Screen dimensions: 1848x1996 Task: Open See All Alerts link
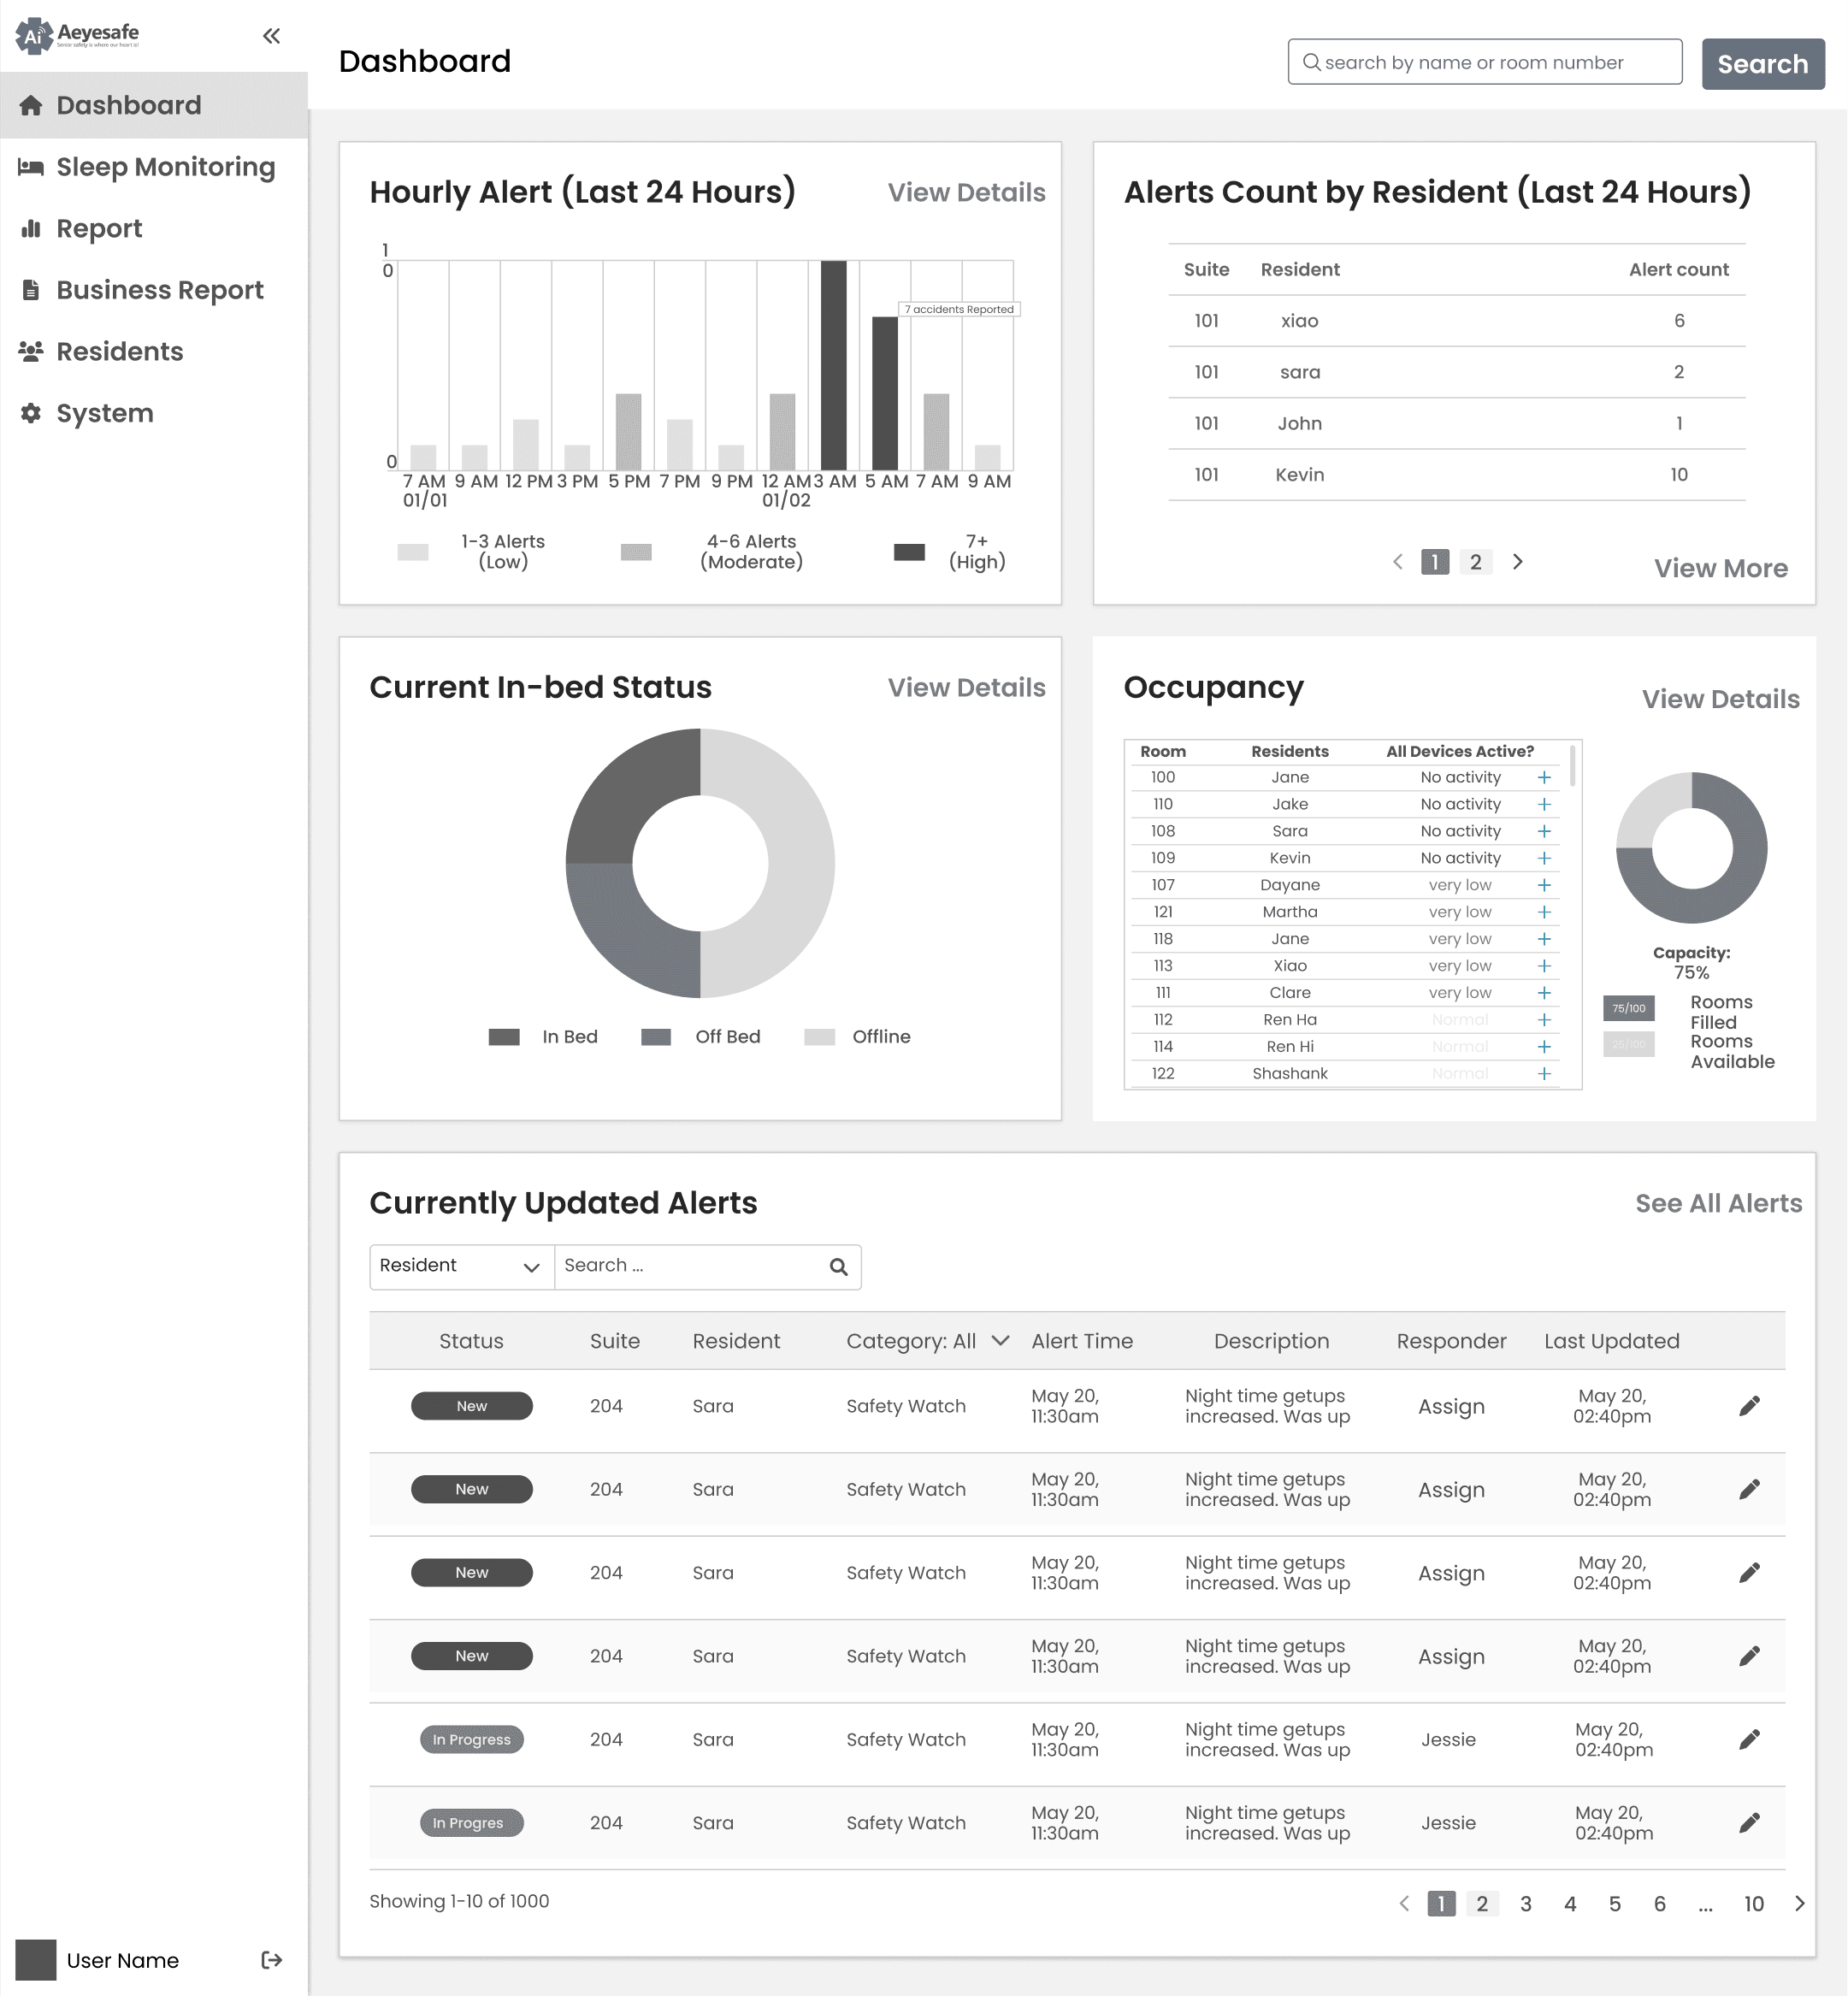coord(1718,1203)
